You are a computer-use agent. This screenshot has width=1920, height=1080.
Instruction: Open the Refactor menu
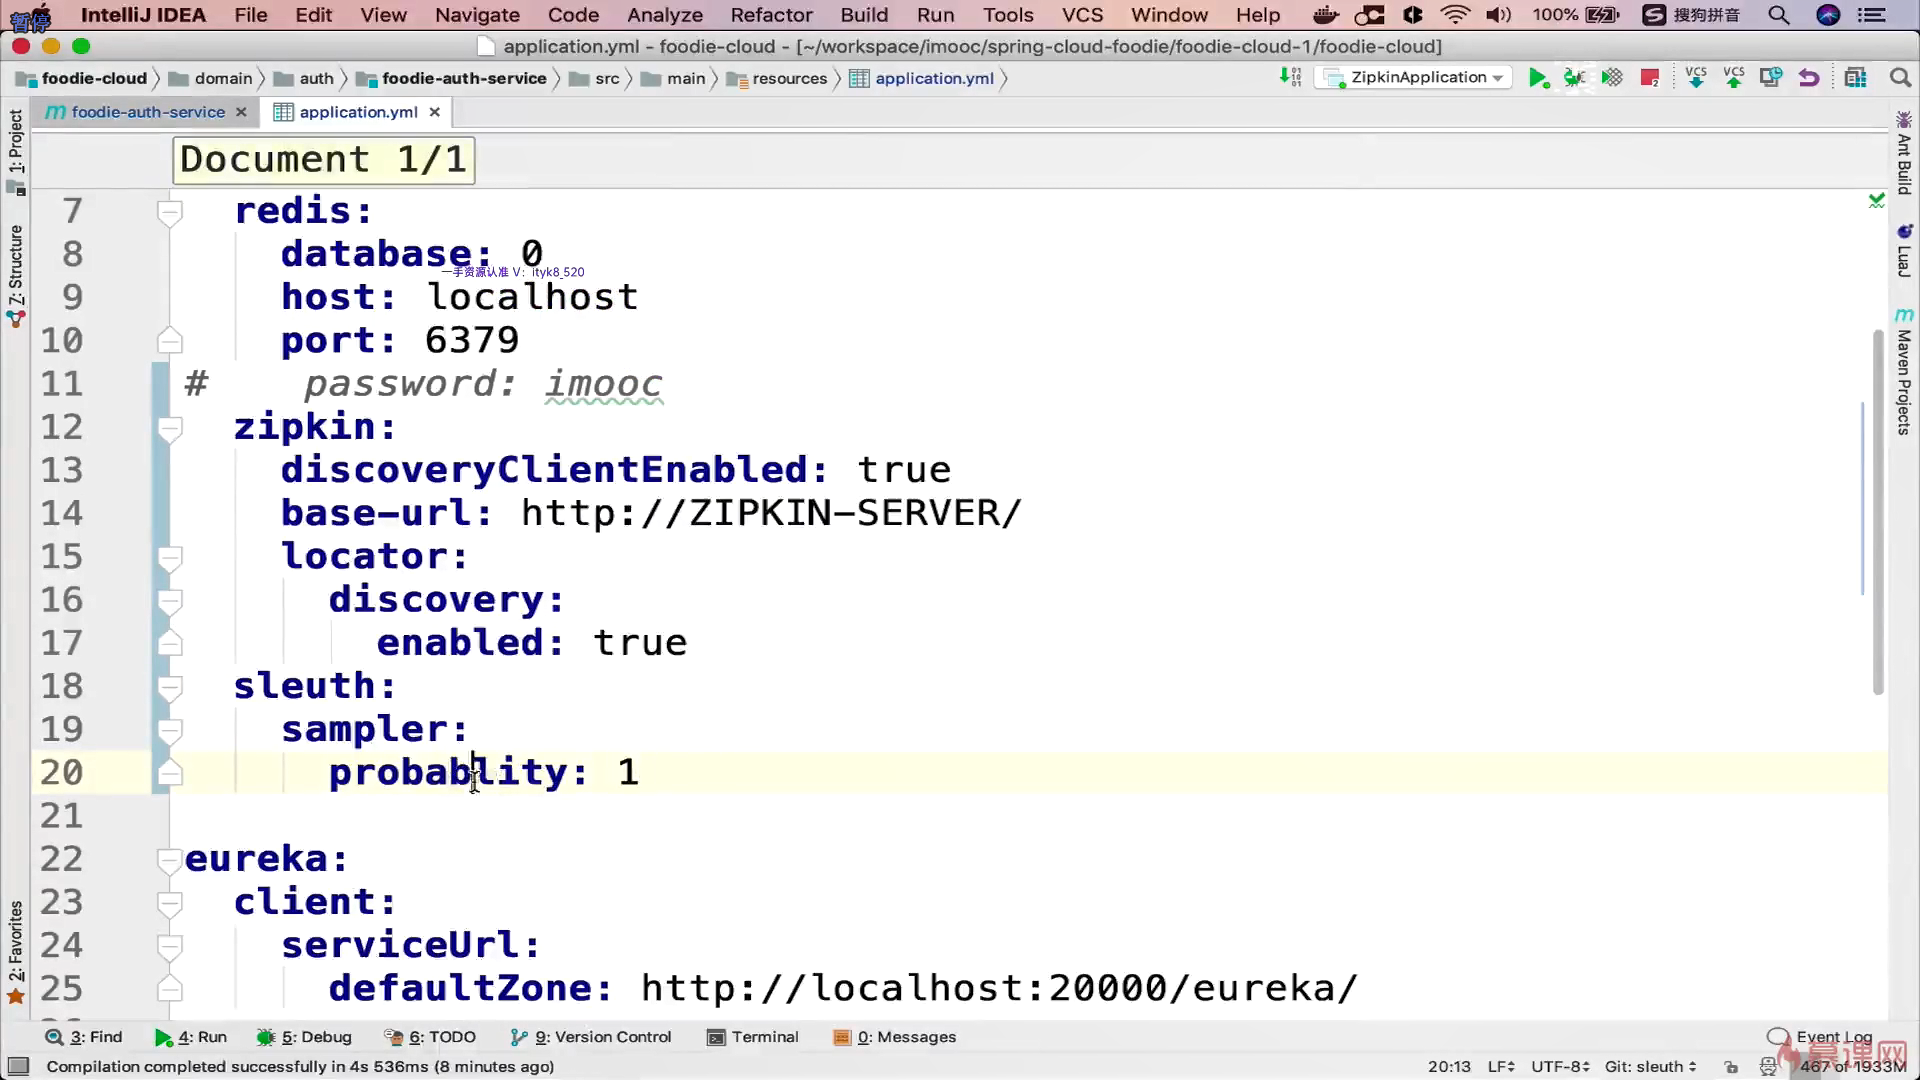point(771,15)
